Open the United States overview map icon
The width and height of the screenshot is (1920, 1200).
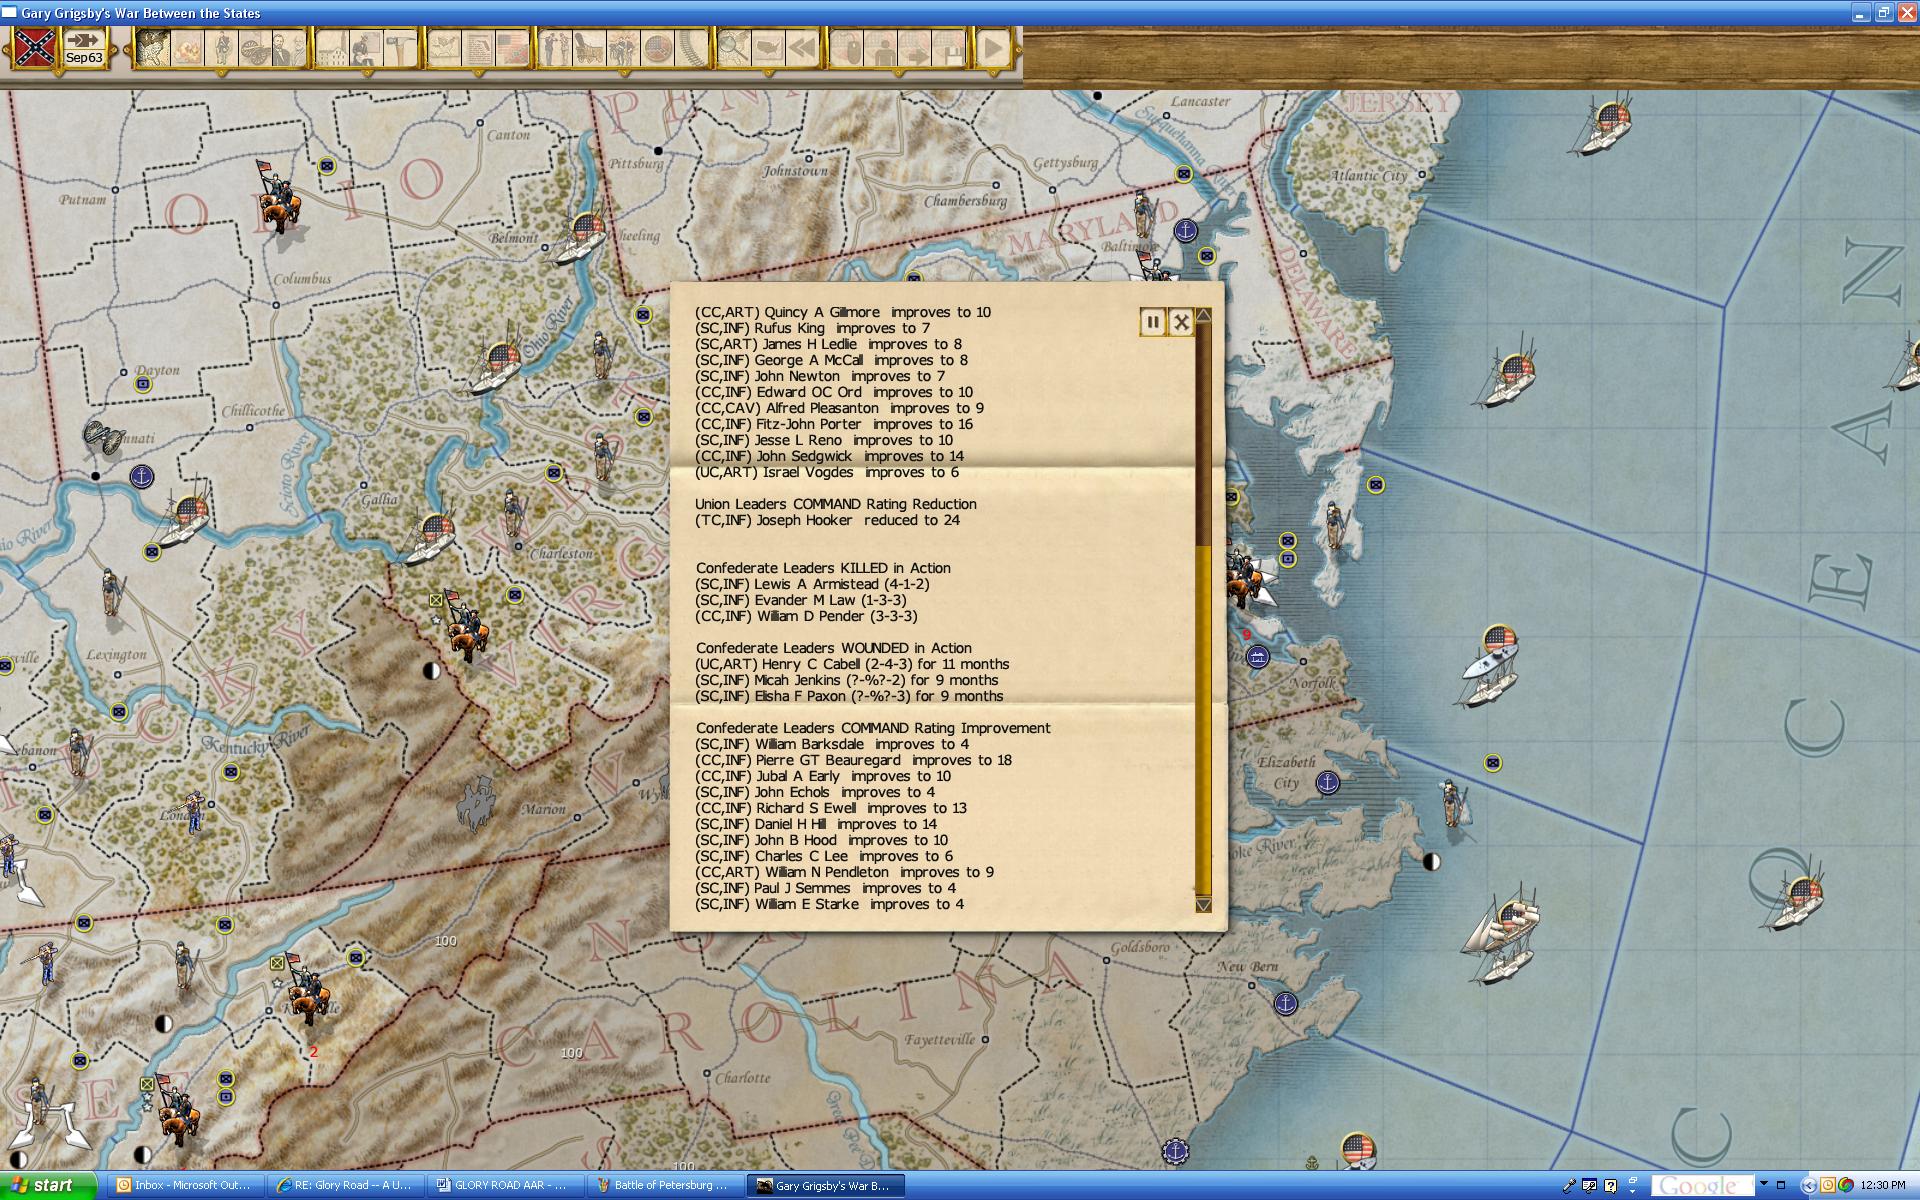768,48
